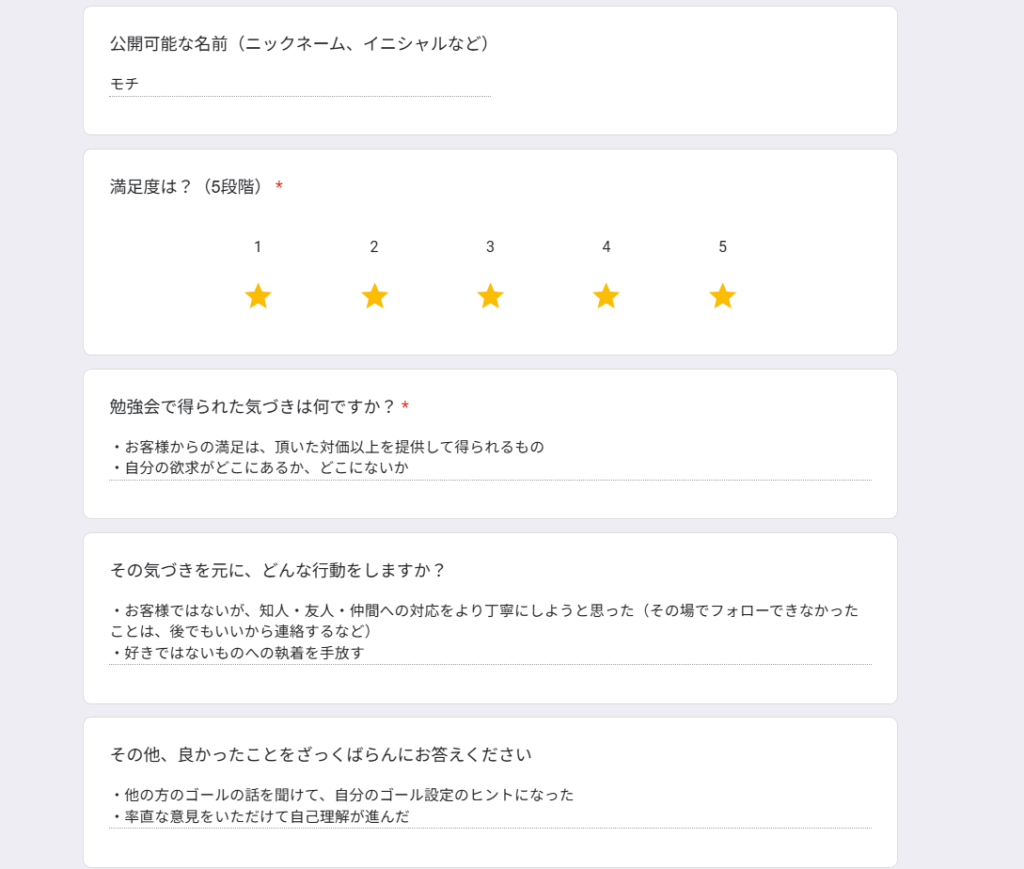The image size is (1024, 869).
Task: Click the number 3 rating label
Action: coord(490,247)
